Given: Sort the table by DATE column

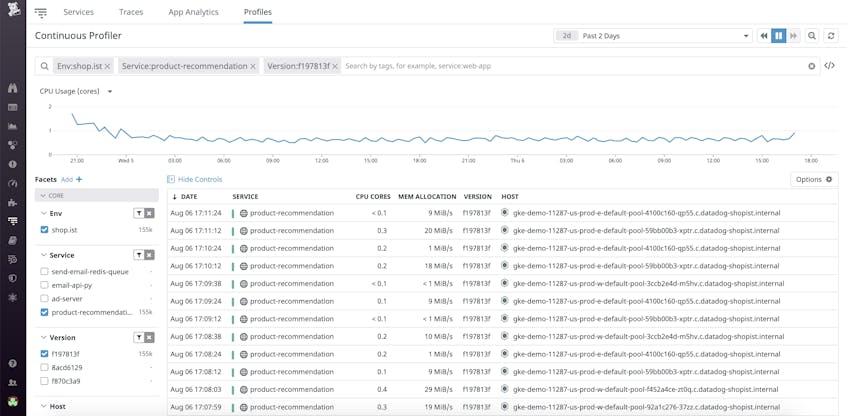Looking at the screenshot, I should point(185,197).
